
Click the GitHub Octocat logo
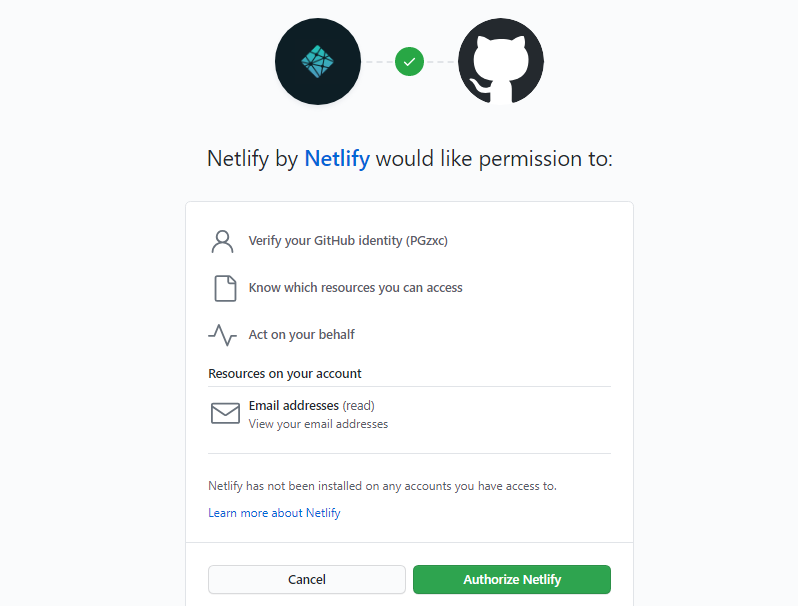pyautogui.click(x=501, y=62)
